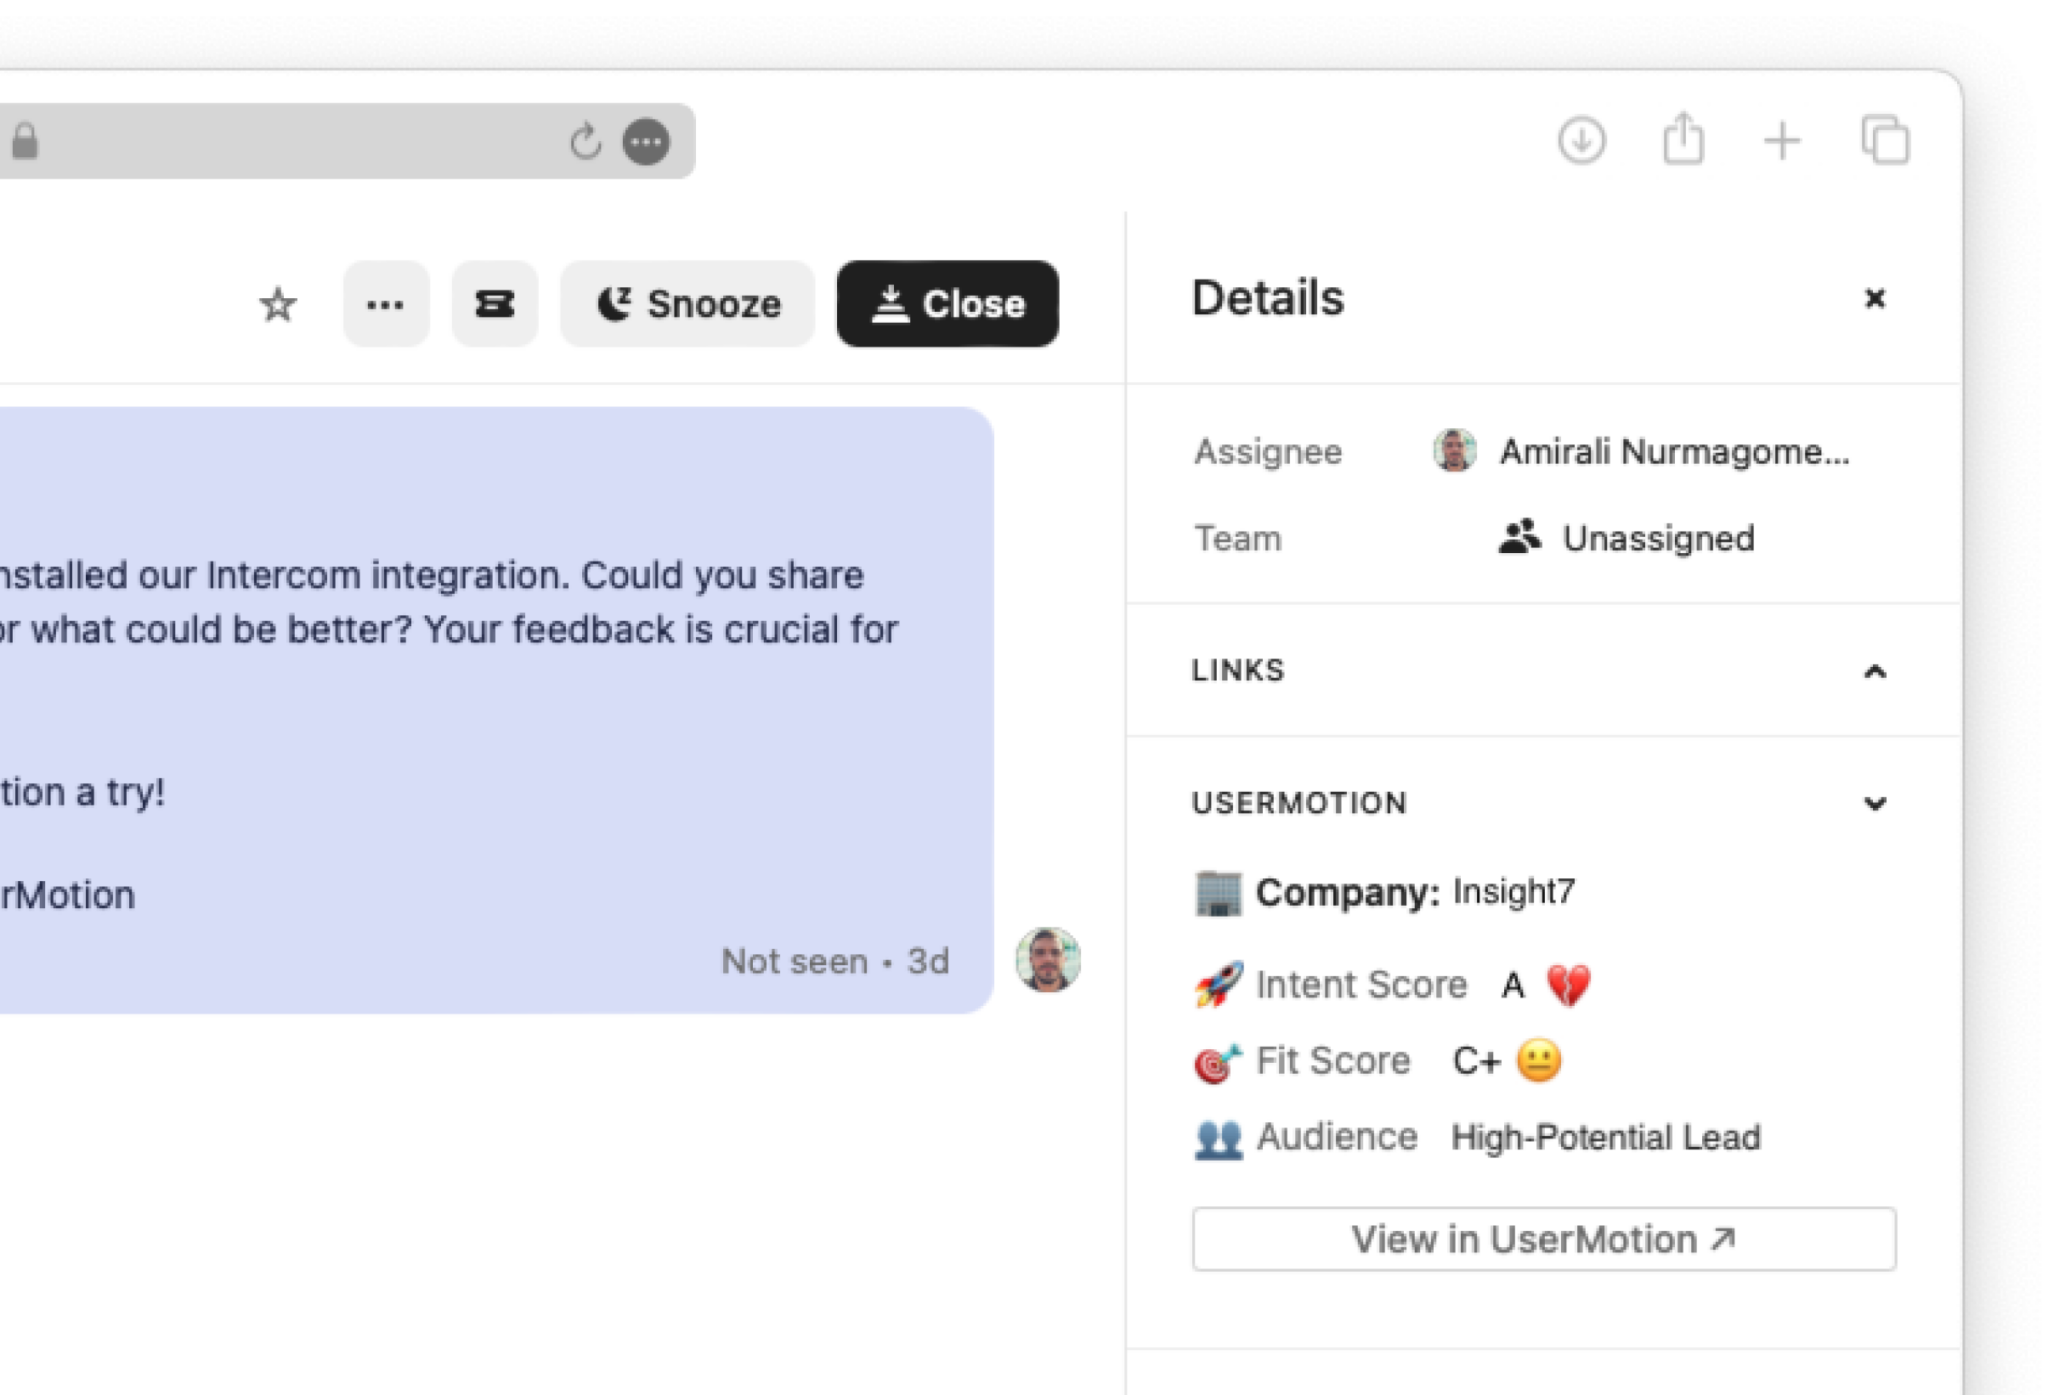Click the Company building icon
Image resolution: width=2048 pixels, height=1395 pixels.
pos(1216,893)
